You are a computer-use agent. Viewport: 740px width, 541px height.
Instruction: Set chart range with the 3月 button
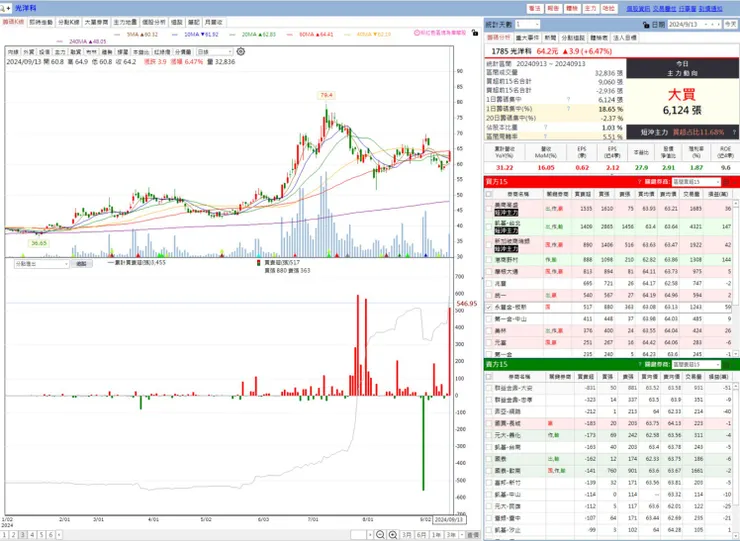coord(406,535)
